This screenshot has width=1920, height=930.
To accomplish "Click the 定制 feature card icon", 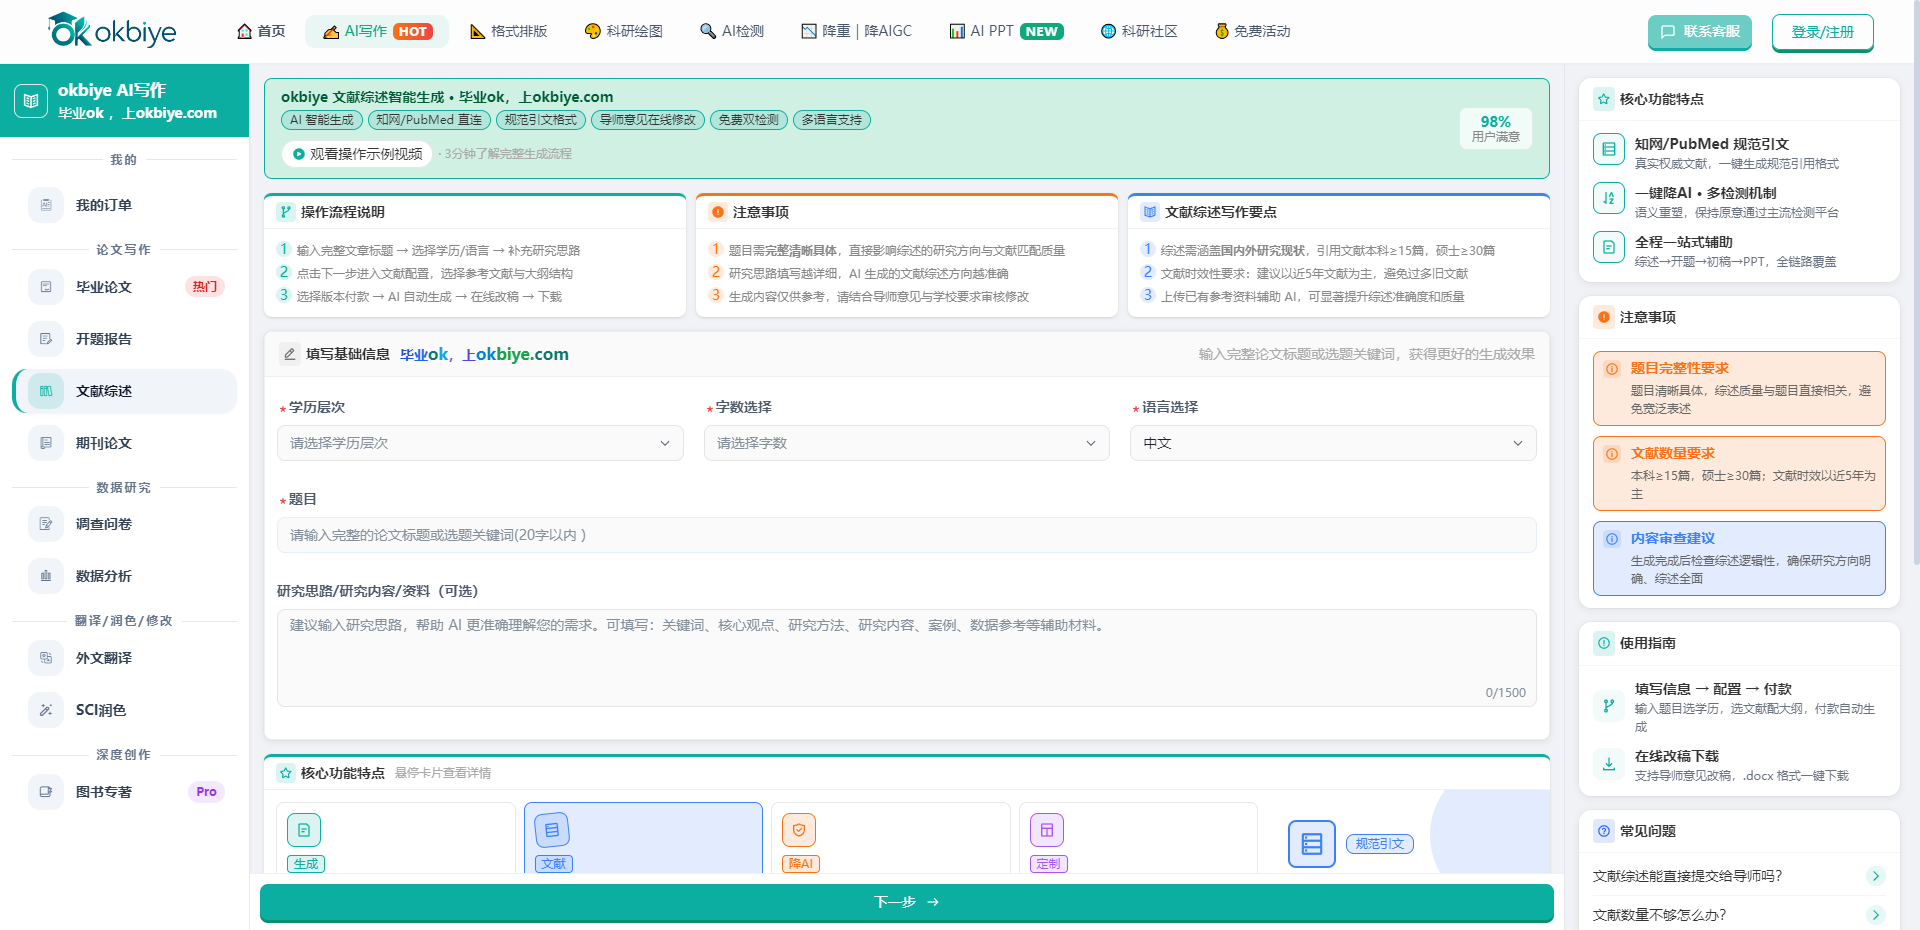I will 1047,830.
